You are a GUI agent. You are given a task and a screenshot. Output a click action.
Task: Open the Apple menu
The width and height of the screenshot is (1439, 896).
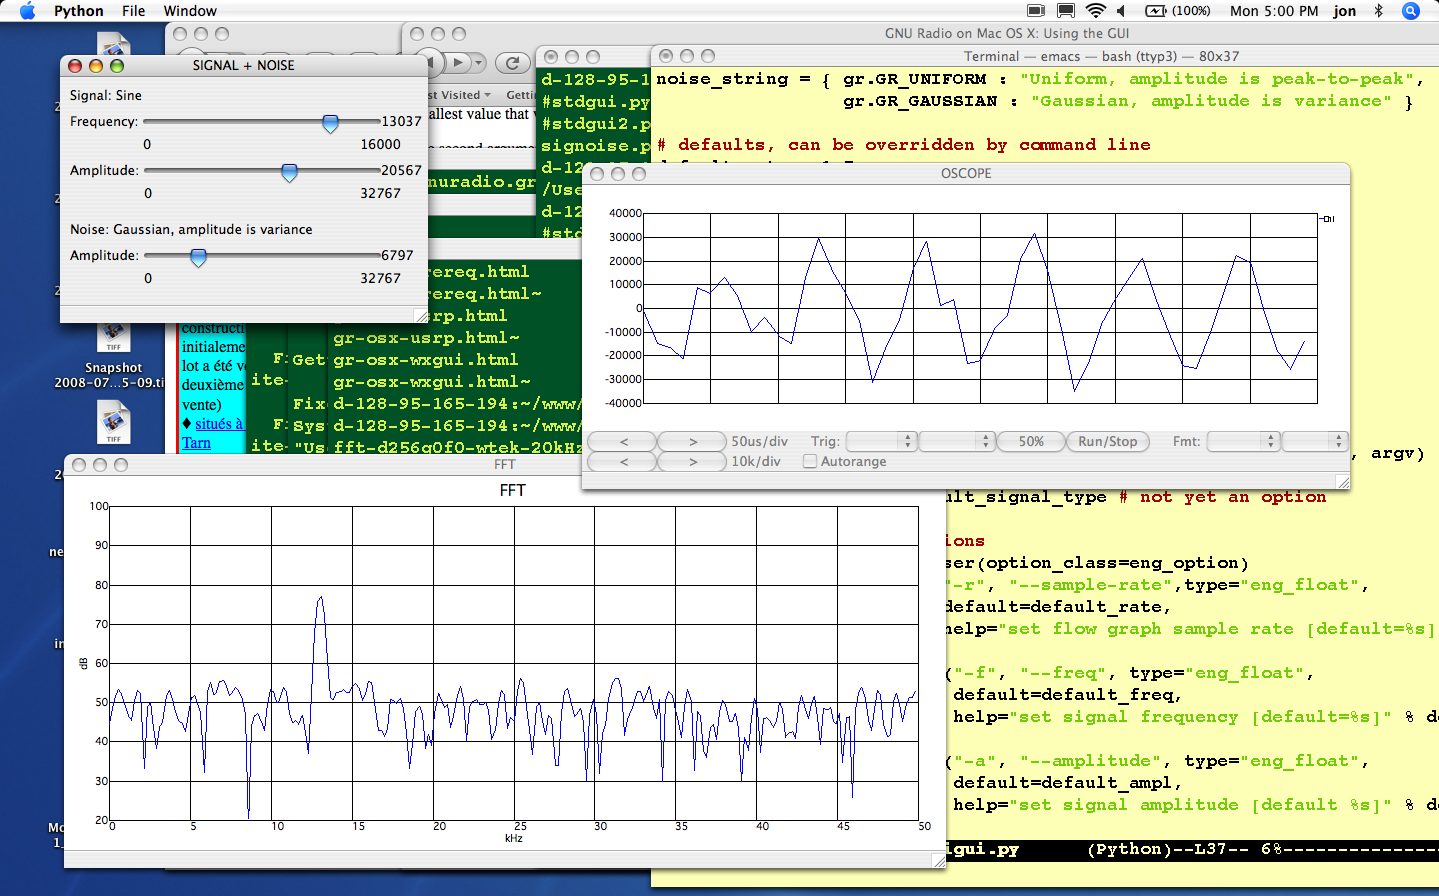27,11
